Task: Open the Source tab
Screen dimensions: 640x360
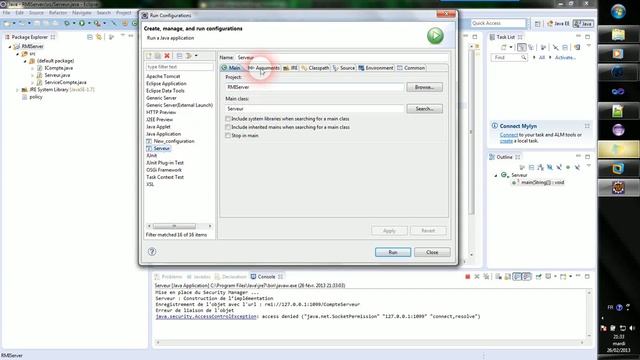Action: coord(344,68)
